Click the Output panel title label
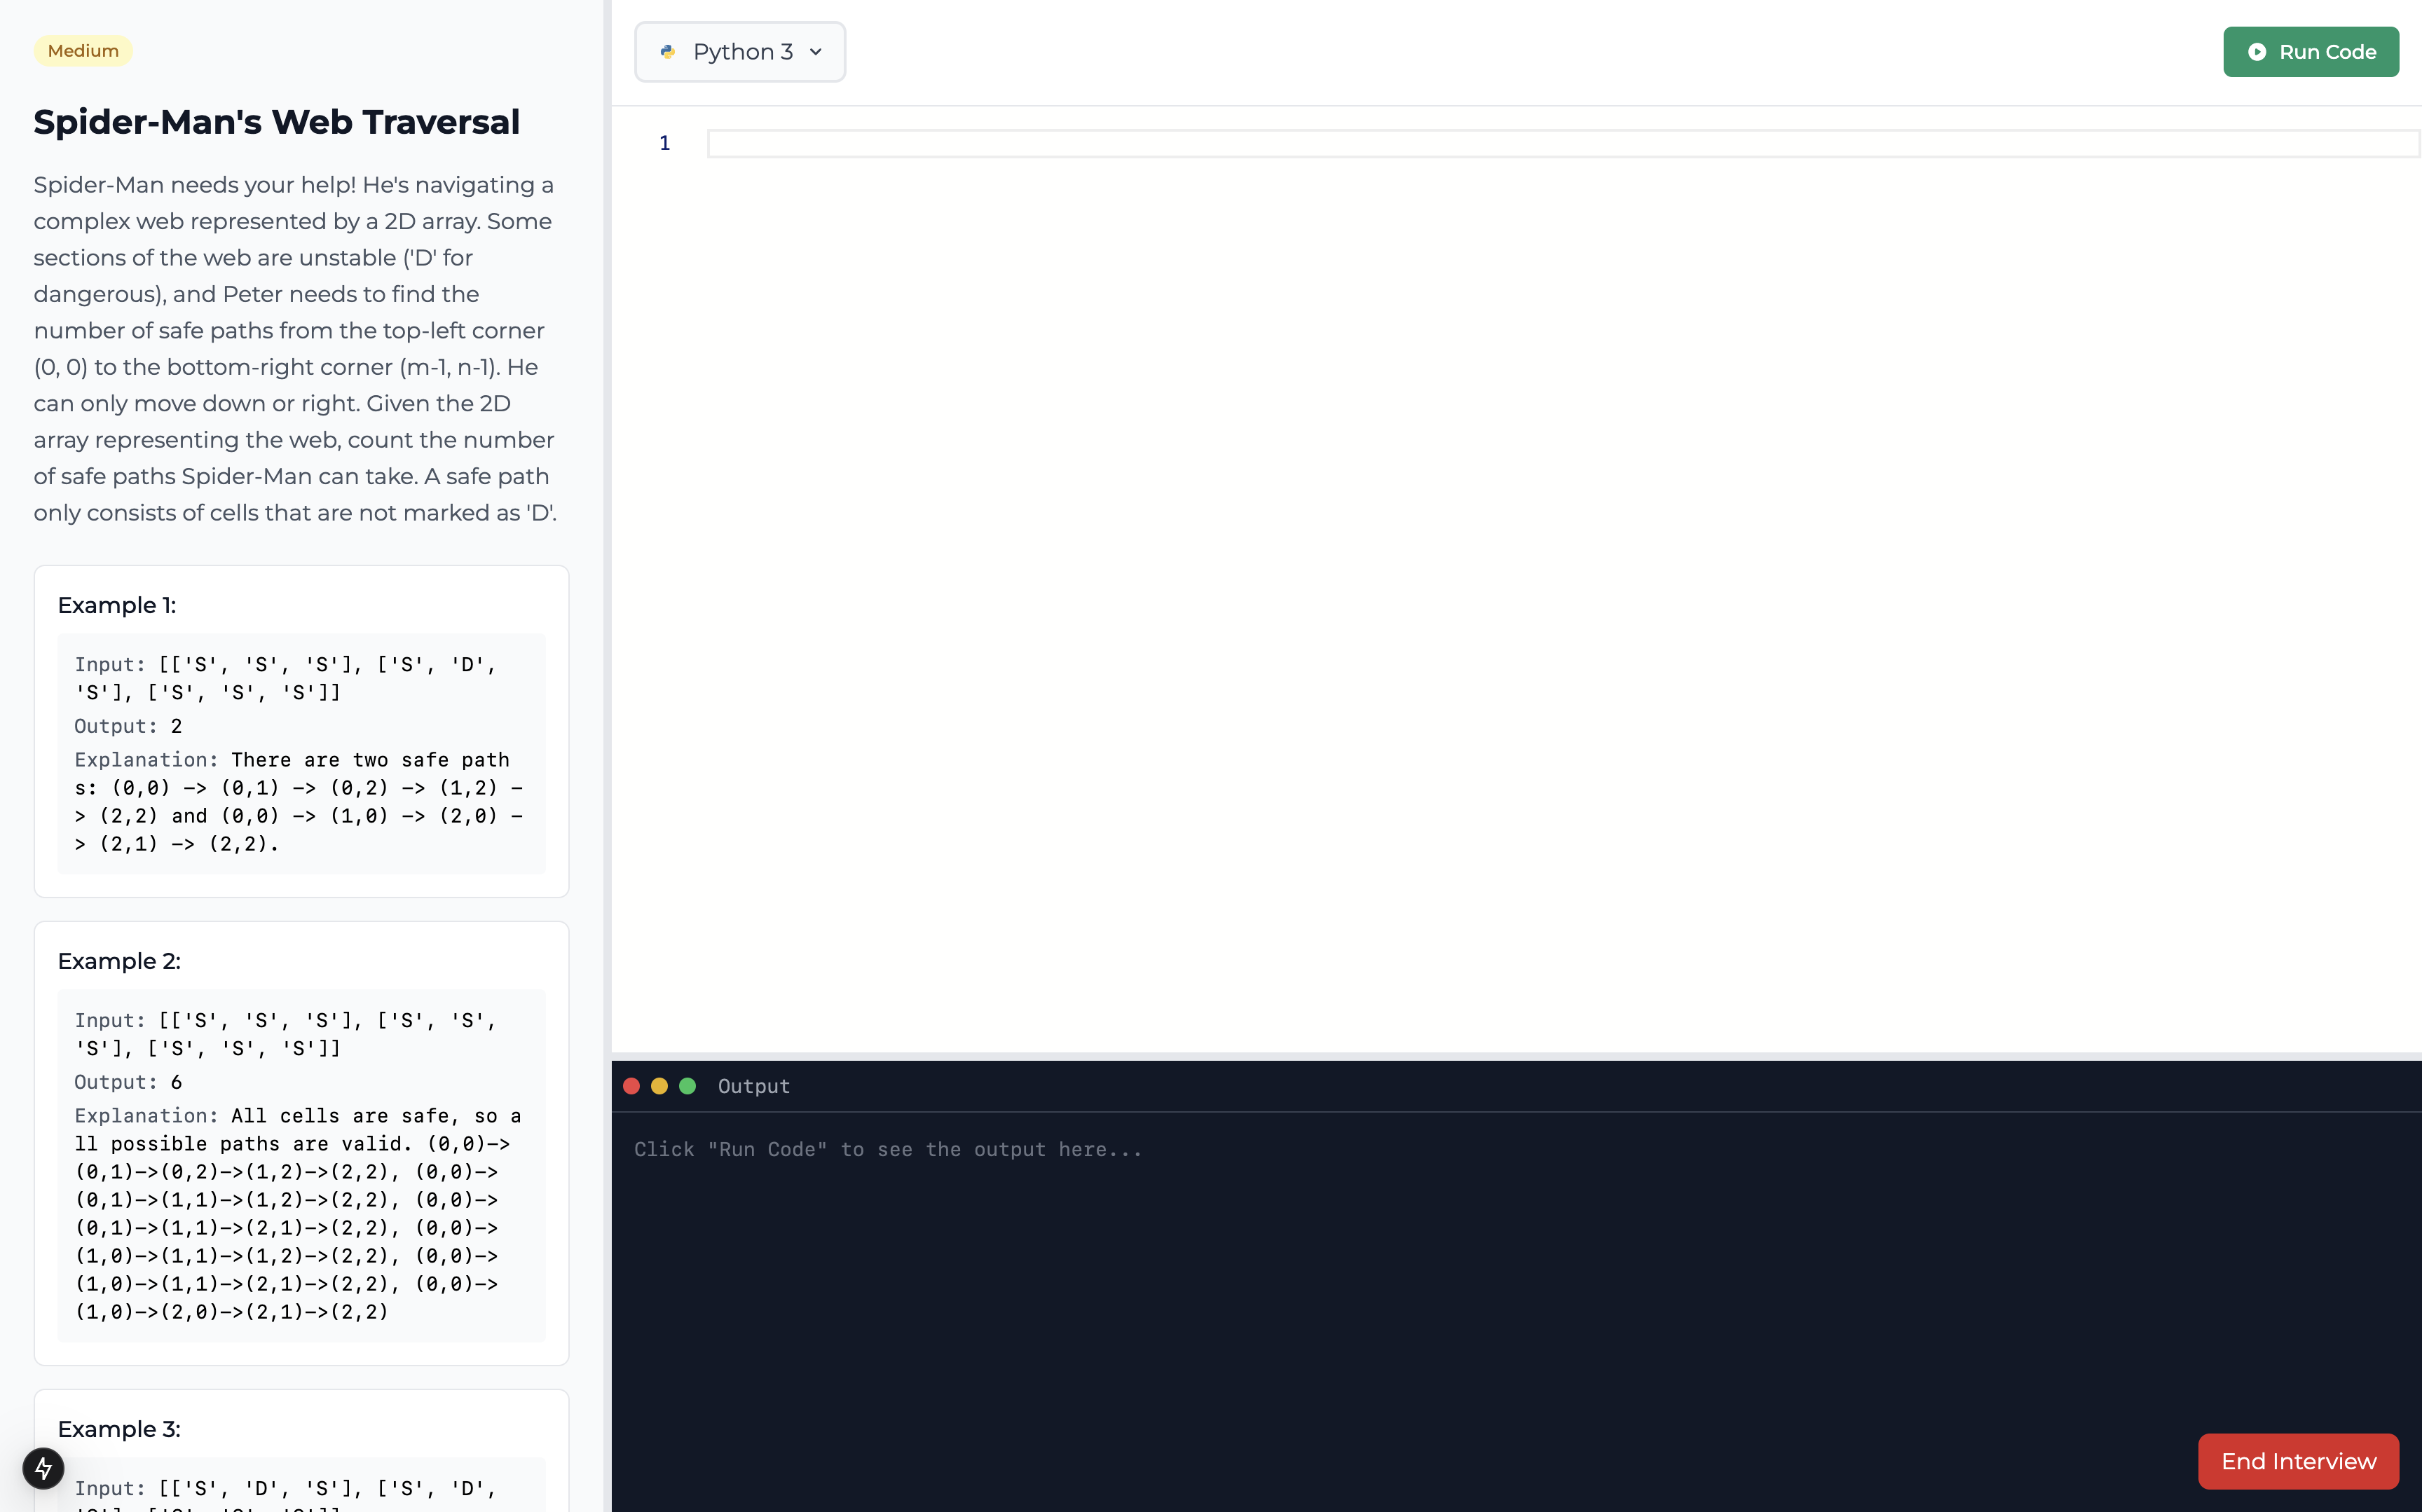 coord(753,1086)
